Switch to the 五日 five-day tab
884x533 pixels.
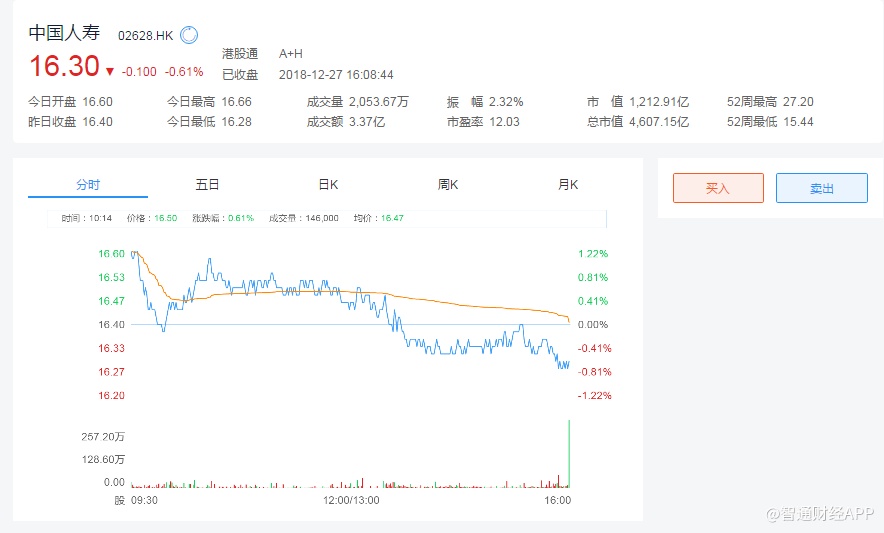pos(207,185)
